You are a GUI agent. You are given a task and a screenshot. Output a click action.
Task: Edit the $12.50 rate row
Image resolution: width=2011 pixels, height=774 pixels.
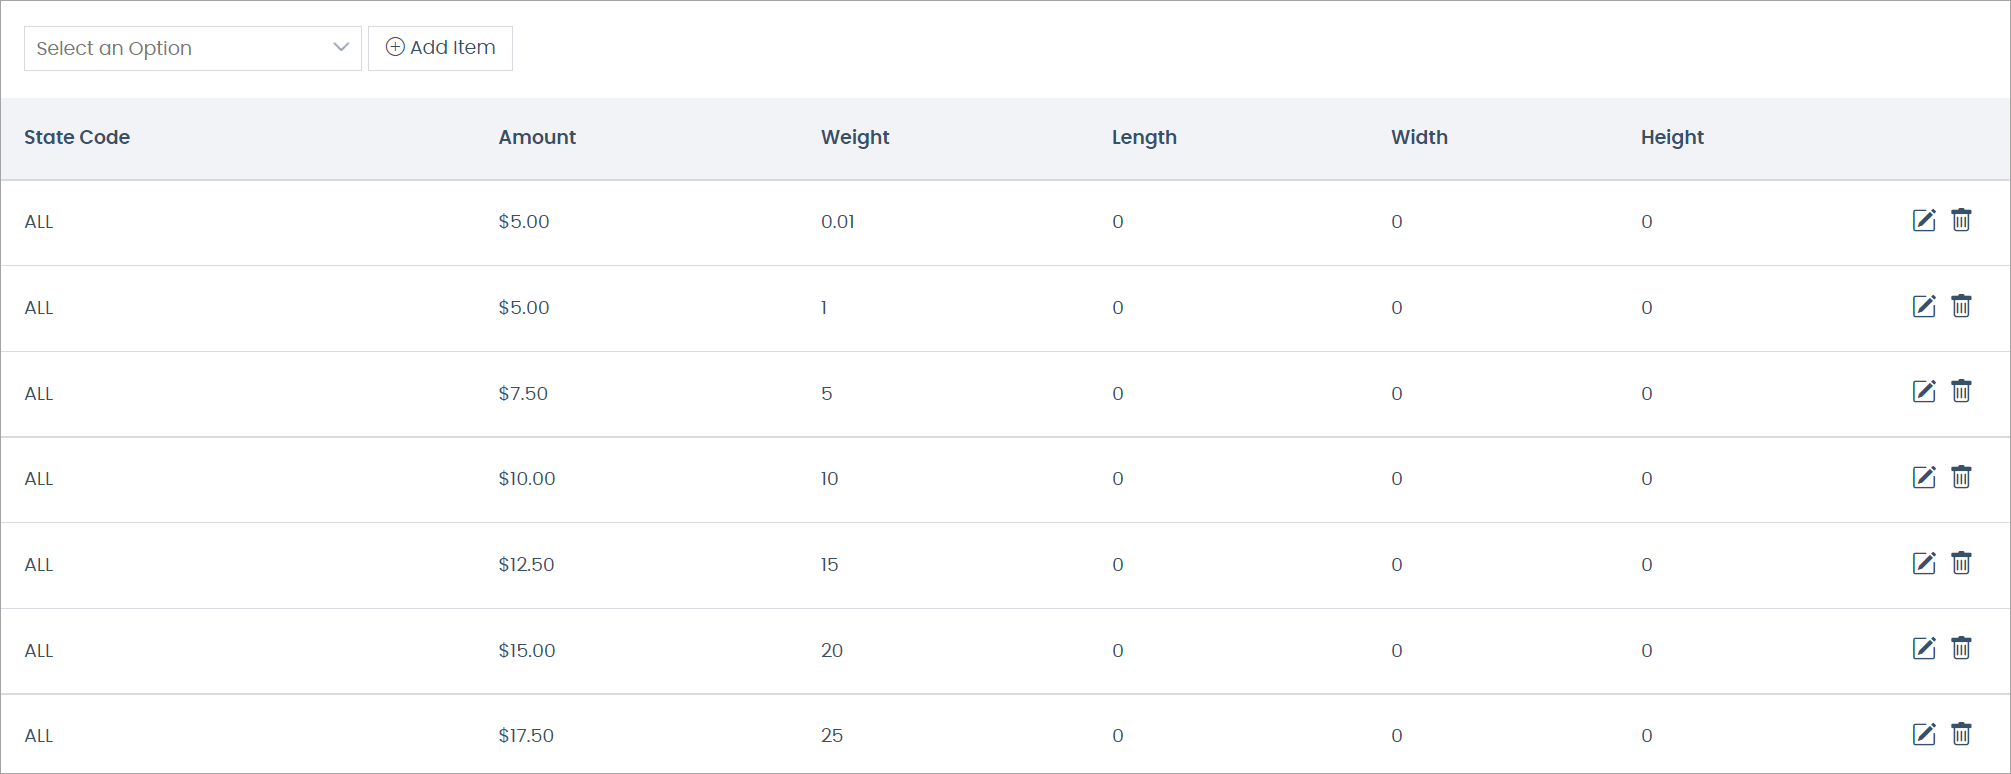point(1924,563)
